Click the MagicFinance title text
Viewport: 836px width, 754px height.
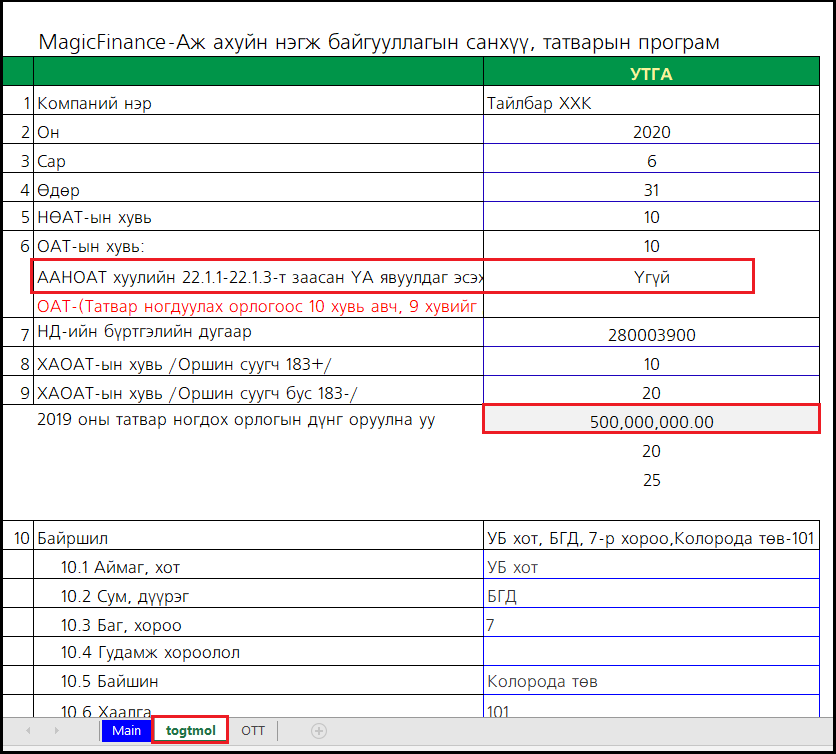(x=378, y=42)
